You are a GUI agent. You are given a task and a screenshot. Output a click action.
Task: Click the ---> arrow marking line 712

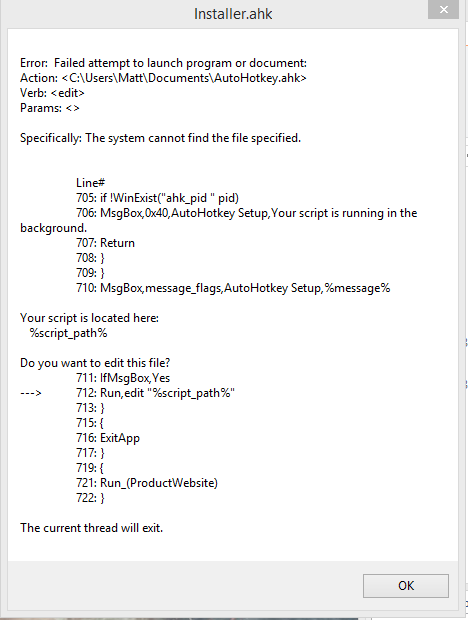31,393
